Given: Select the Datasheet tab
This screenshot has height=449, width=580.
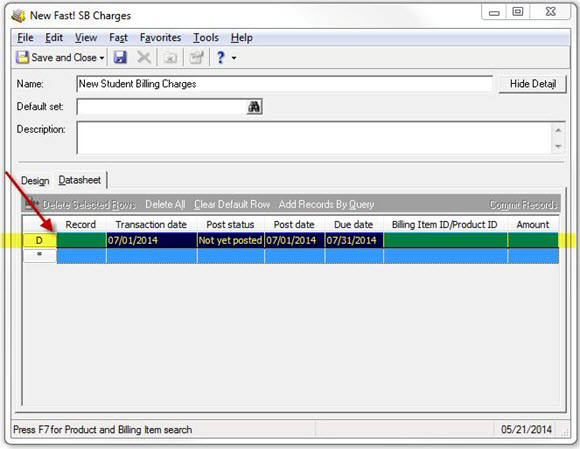Looking at the screenshot, I should [80, 180].
